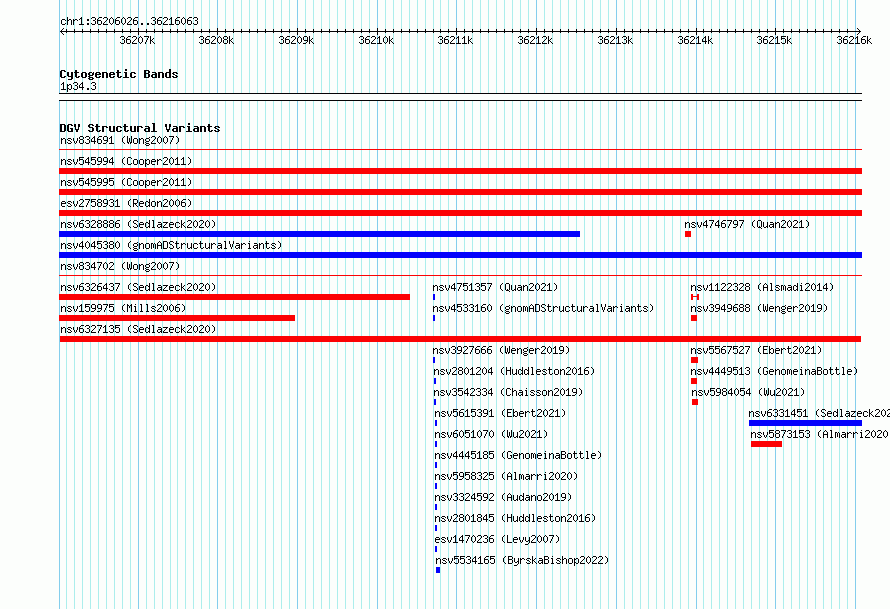Click the 36211k ruler tick label

455,40
